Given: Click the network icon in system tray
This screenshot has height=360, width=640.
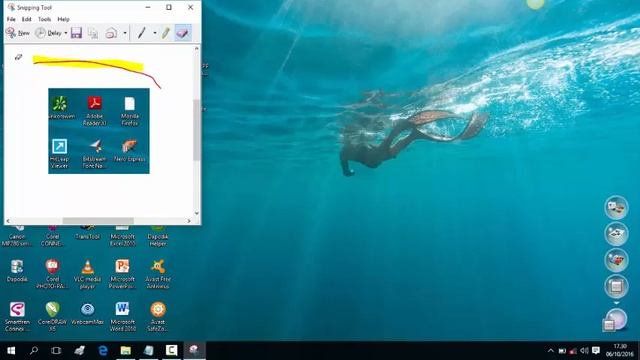Looking at the screenshot, I should tap(573, 351).
